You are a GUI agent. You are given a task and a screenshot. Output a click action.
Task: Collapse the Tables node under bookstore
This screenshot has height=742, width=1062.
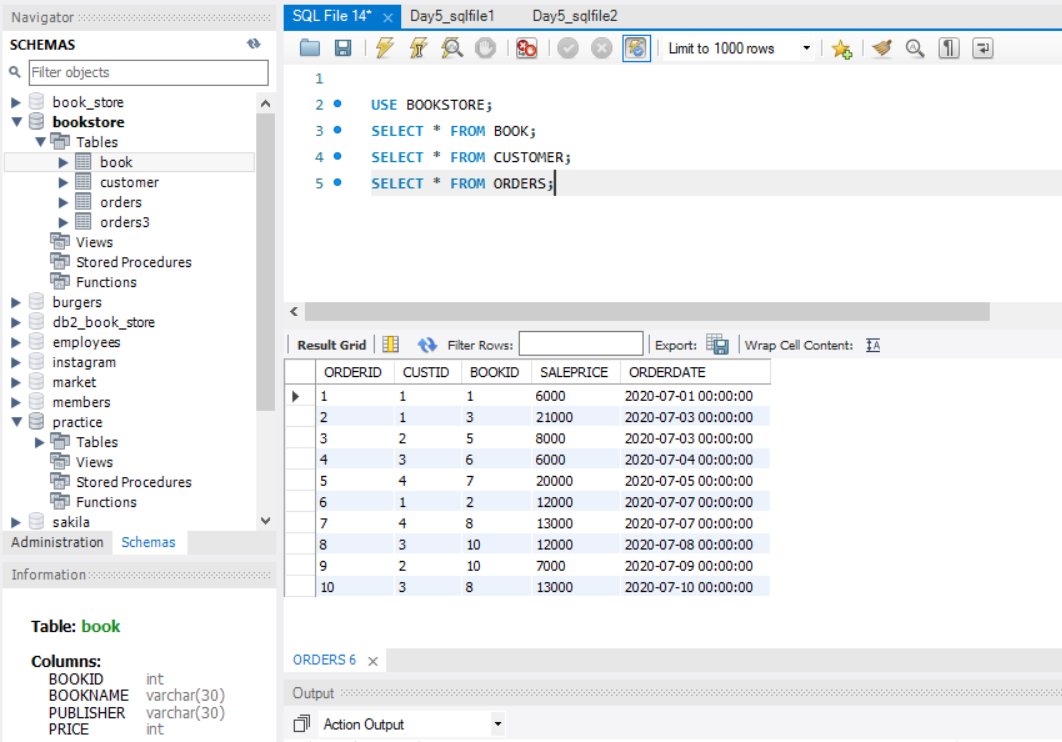click(40, 142)
